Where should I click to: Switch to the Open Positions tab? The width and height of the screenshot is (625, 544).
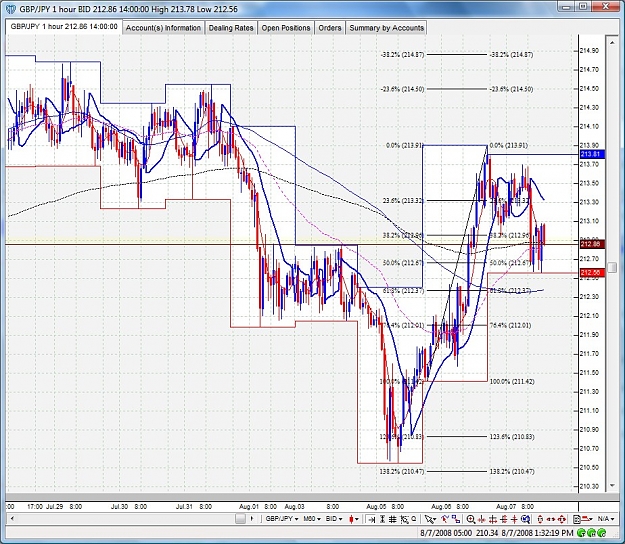click(286, 28)
